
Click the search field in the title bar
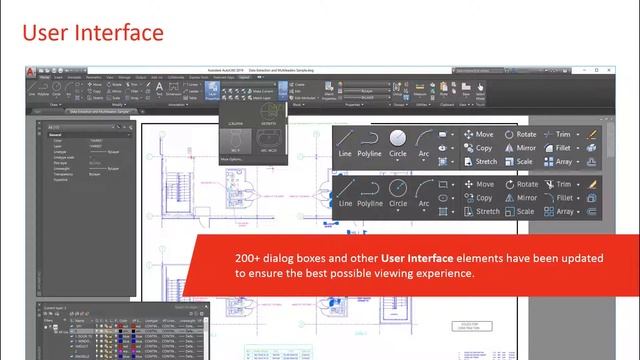[x=479, y=71]
